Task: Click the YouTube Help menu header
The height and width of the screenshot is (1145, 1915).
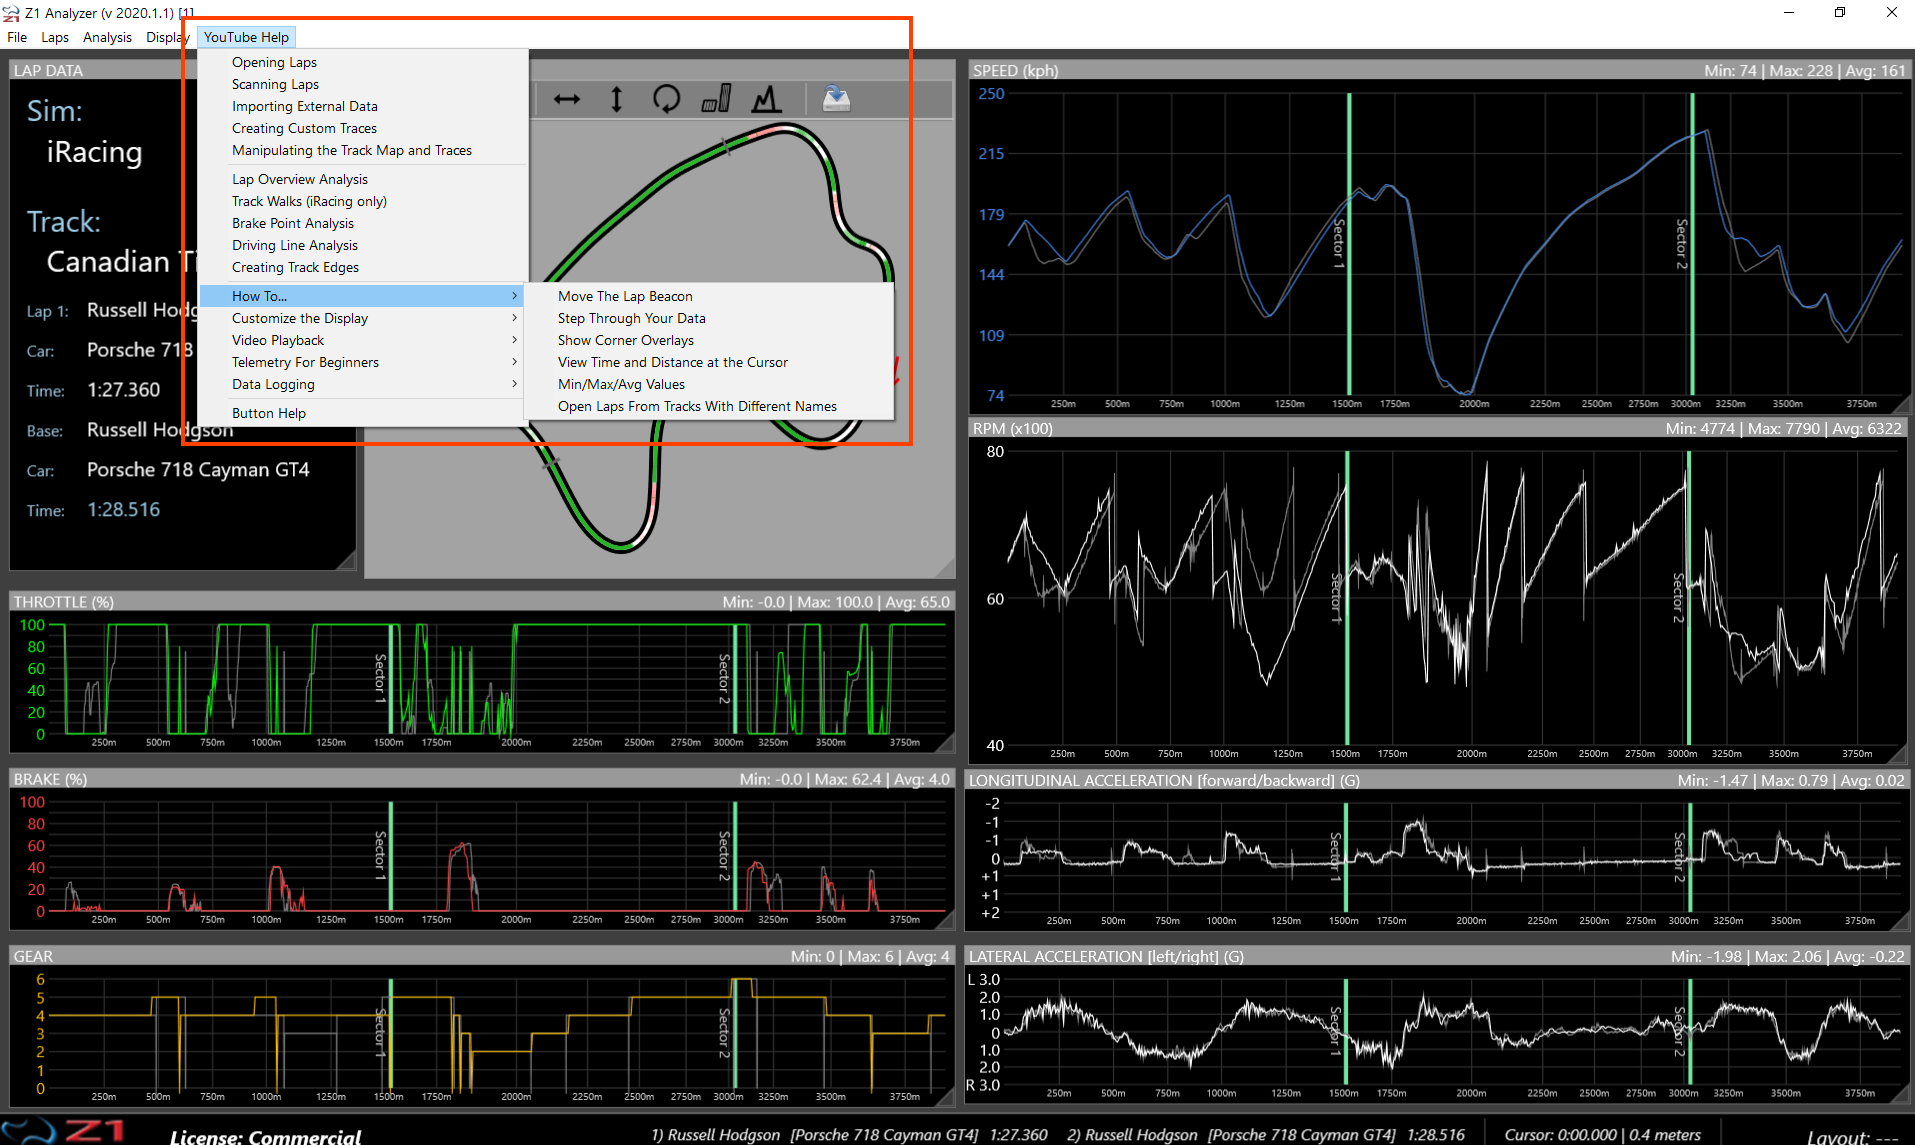Action: pyautogui.click(x=246, y=37)
